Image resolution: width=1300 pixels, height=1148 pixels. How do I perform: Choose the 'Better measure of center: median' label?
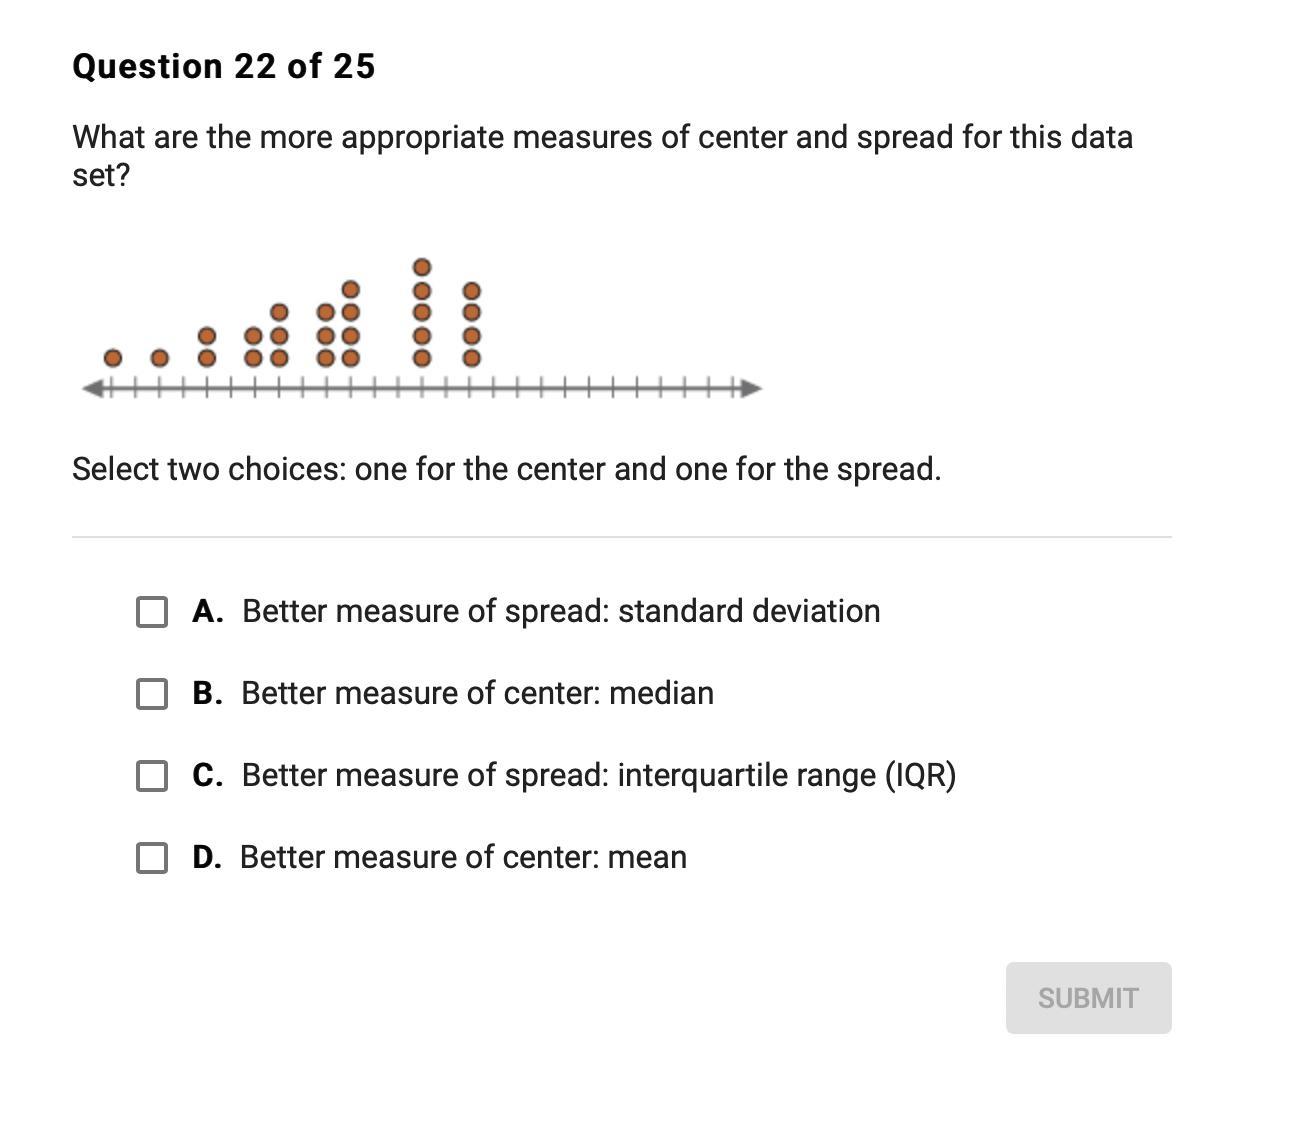(478, 693)
